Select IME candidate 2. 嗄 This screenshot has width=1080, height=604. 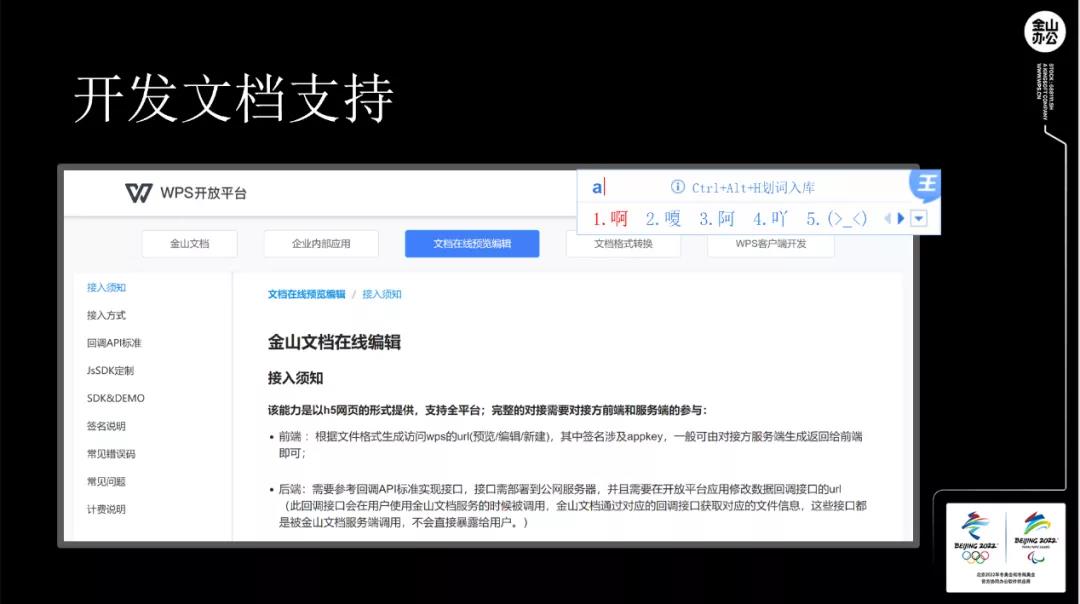pyautogui.click(x=663, y=219)
